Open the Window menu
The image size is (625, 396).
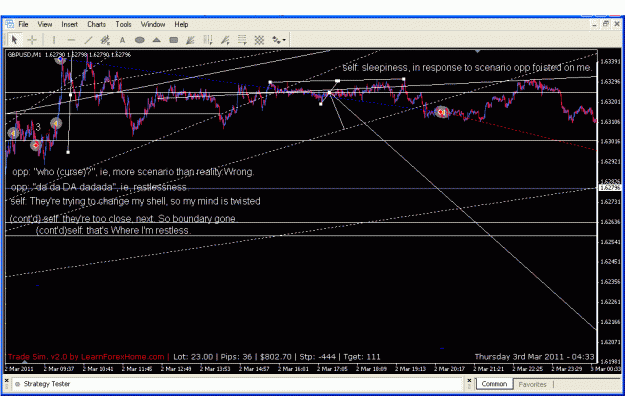(x=153, y=24)
